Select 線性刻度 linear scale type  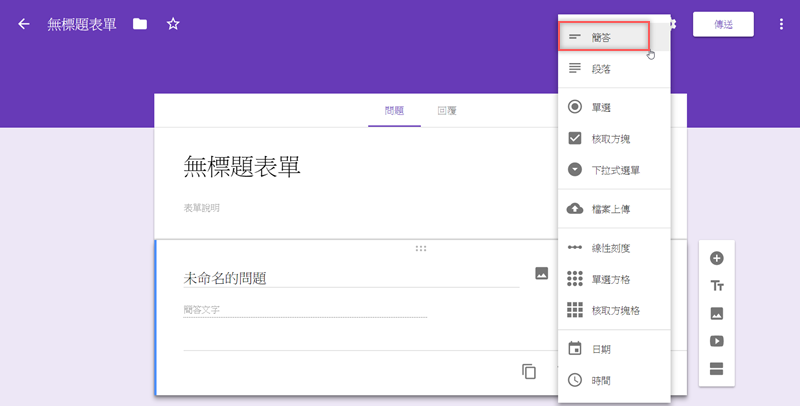610,247
